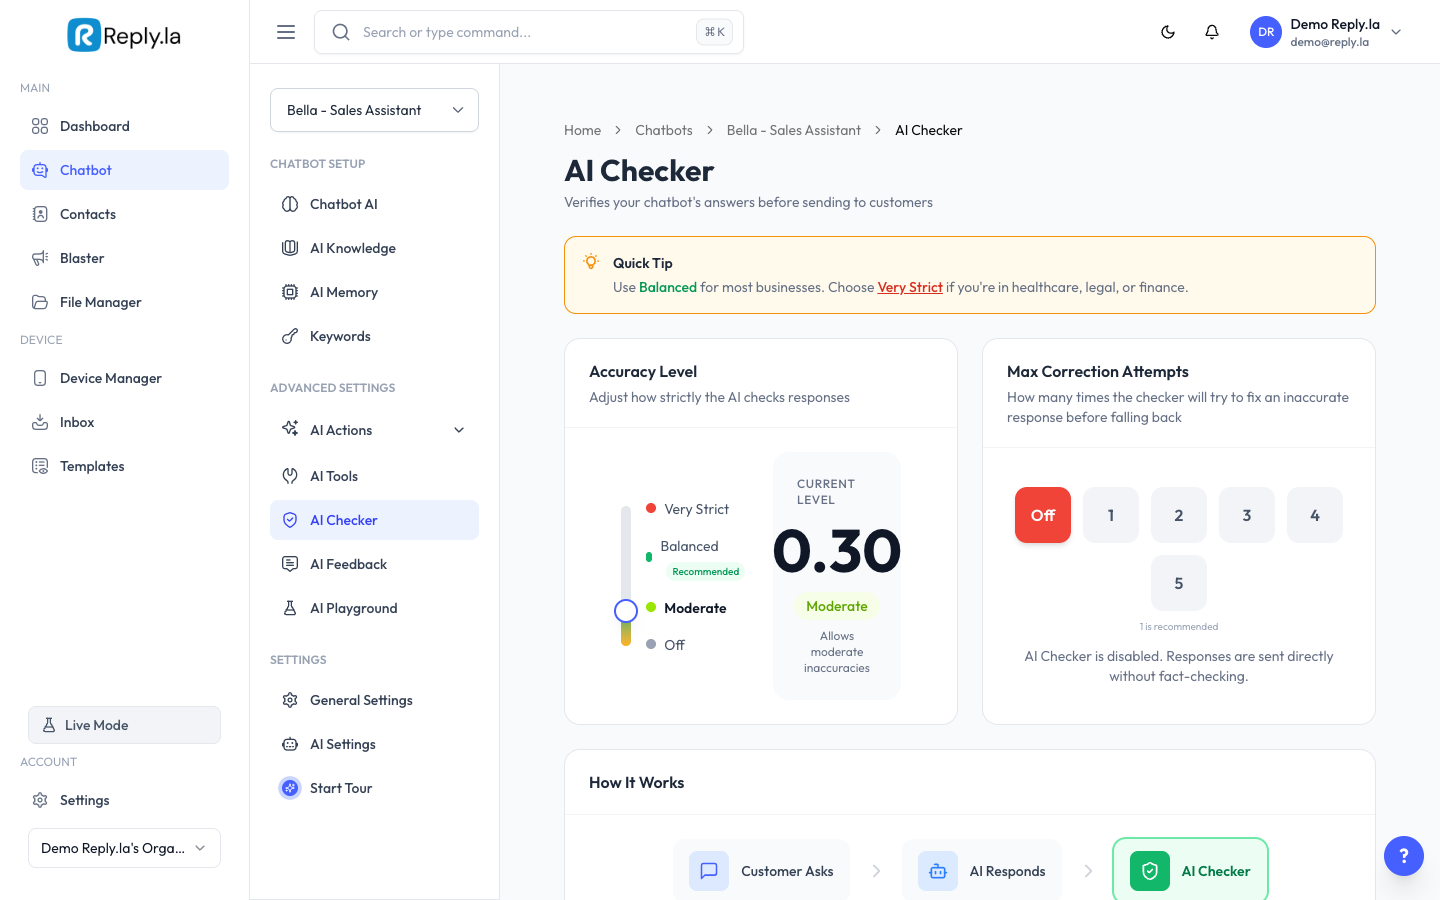Viewport: 1440px width, 900px height.
Task: Open sidebar Settings under Account
Action: (124, 800)
